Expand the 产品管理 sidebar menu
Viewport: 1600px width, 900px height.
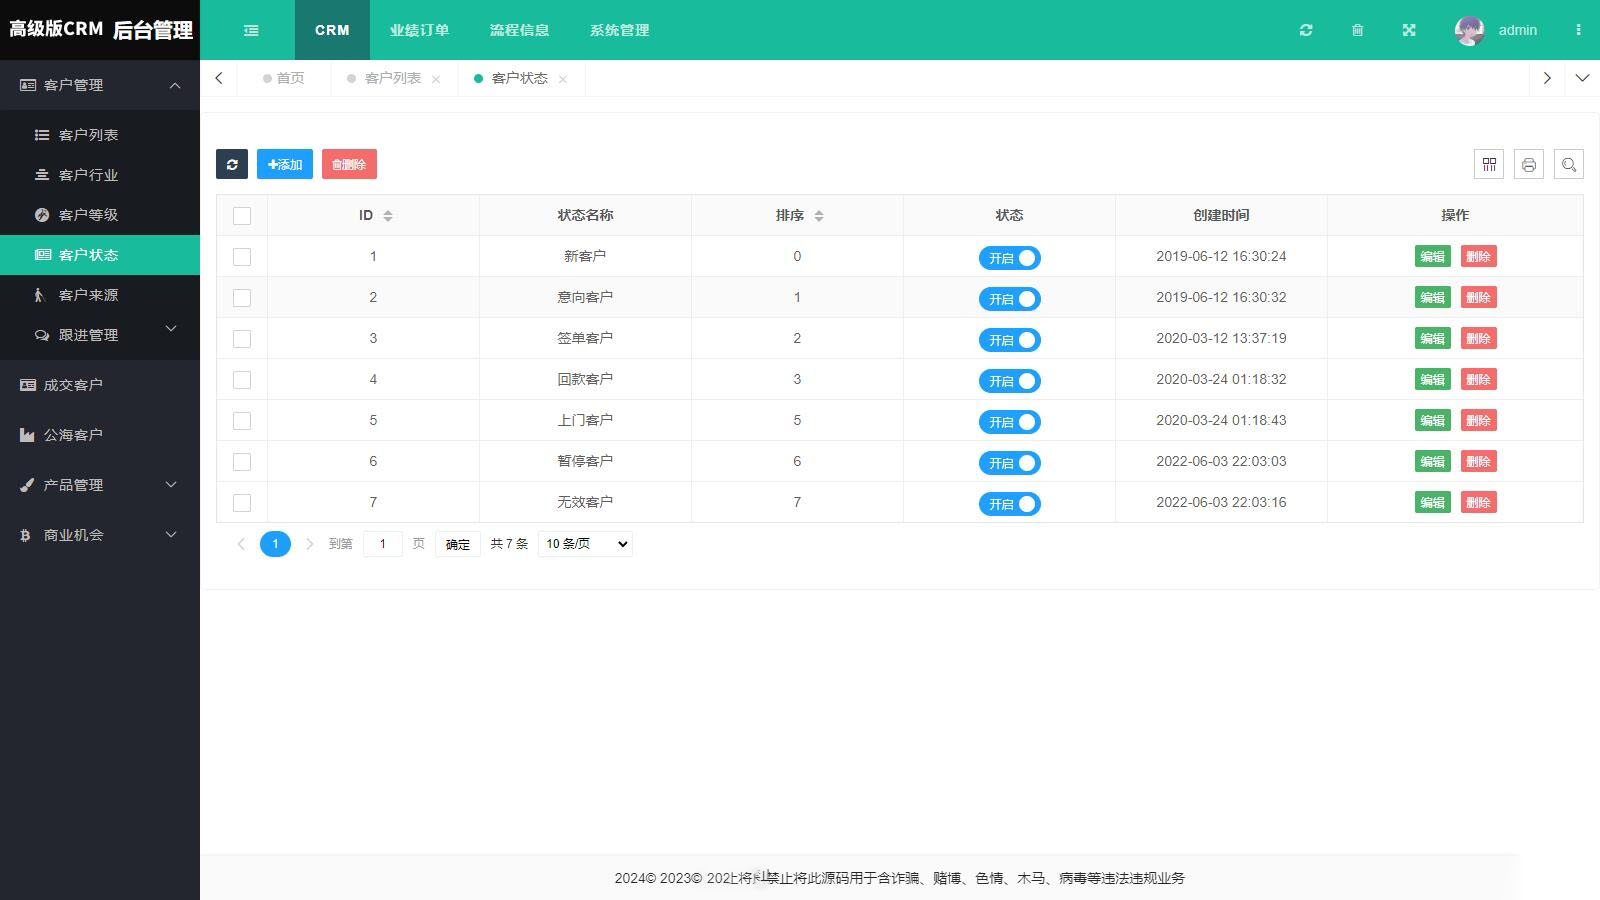100,485
